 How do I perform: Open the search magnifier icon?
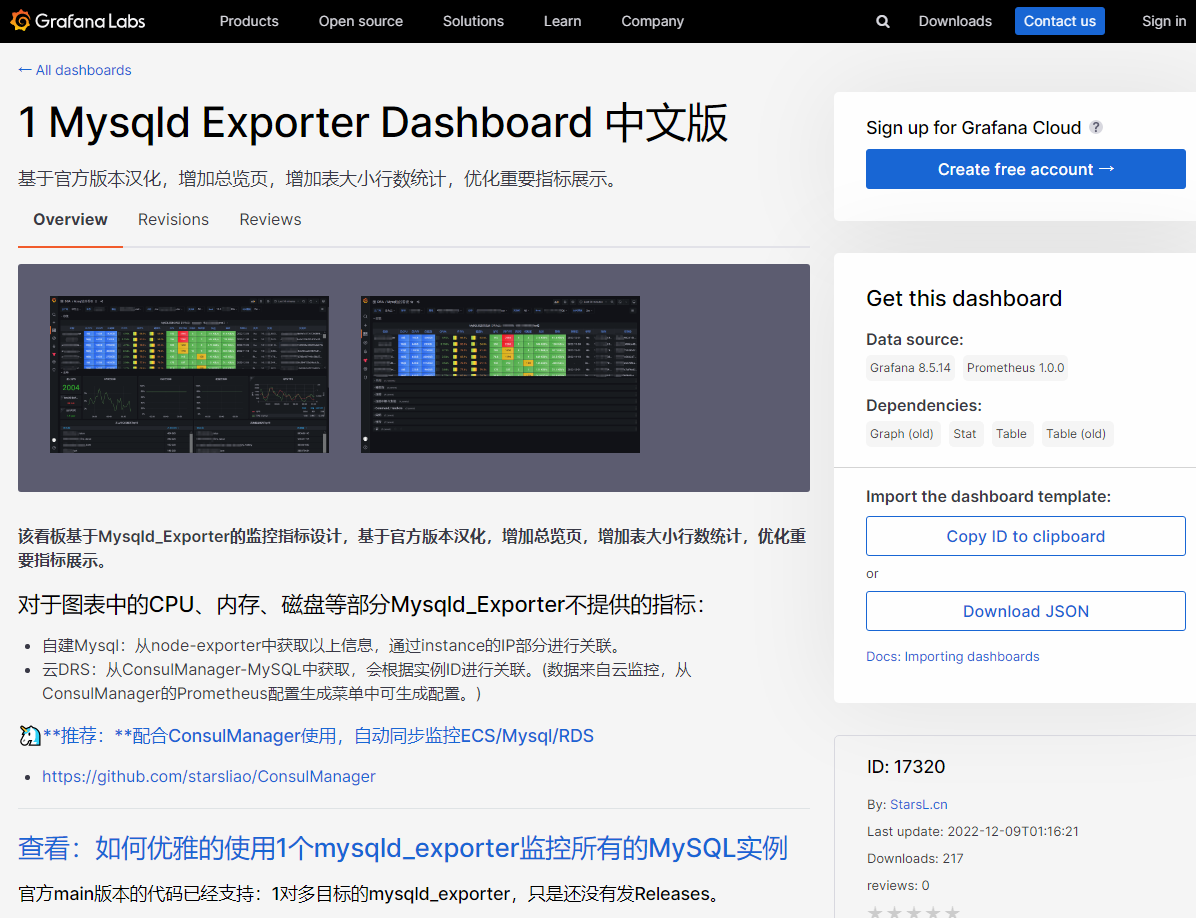pyautogui.click(x=883, y=21)
